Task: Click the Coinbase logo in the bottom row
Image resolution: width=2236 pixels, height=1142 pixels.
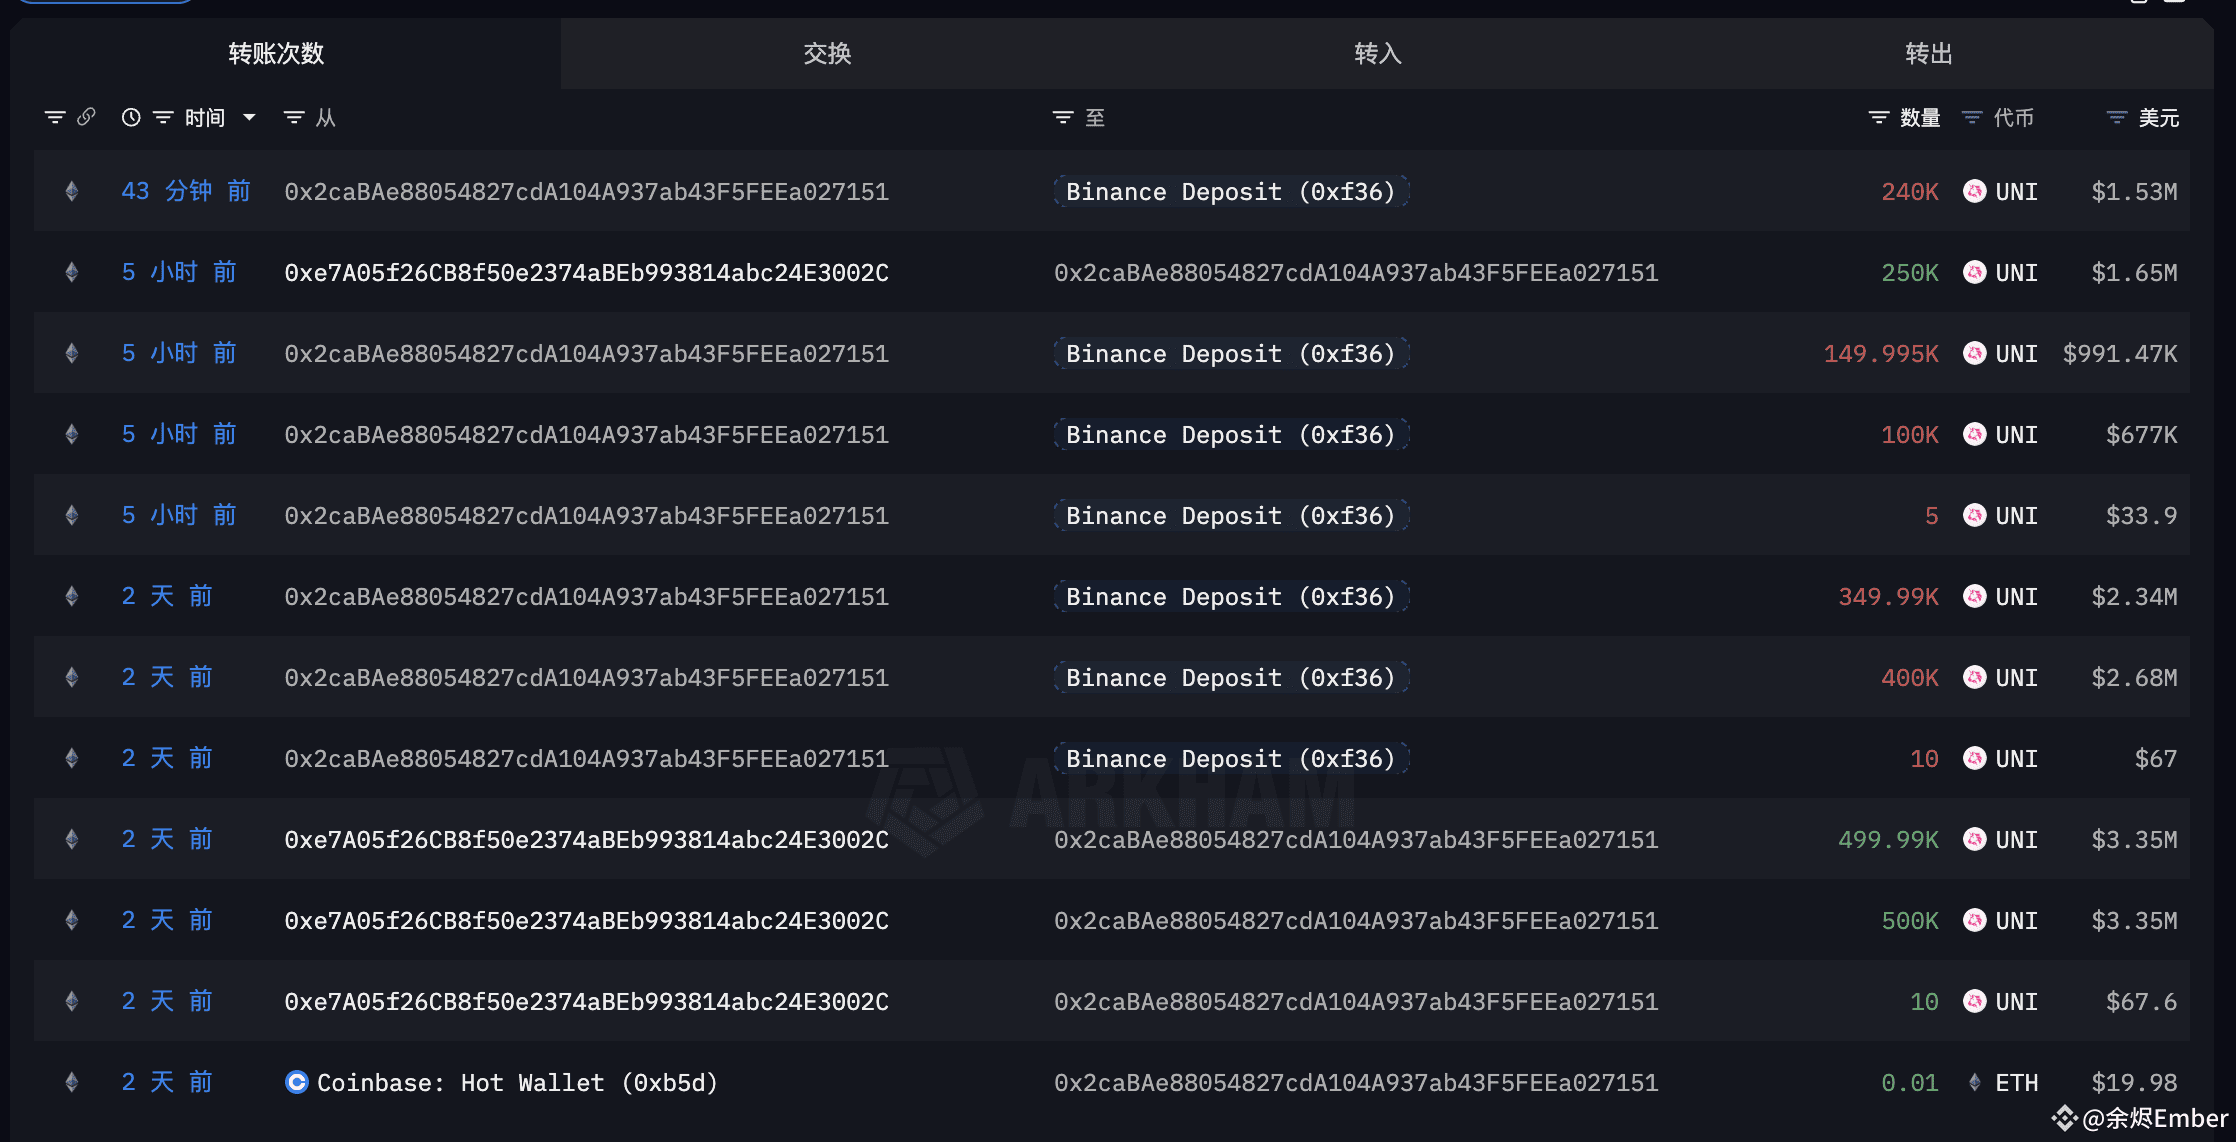Action: (x=297, y=1082)
